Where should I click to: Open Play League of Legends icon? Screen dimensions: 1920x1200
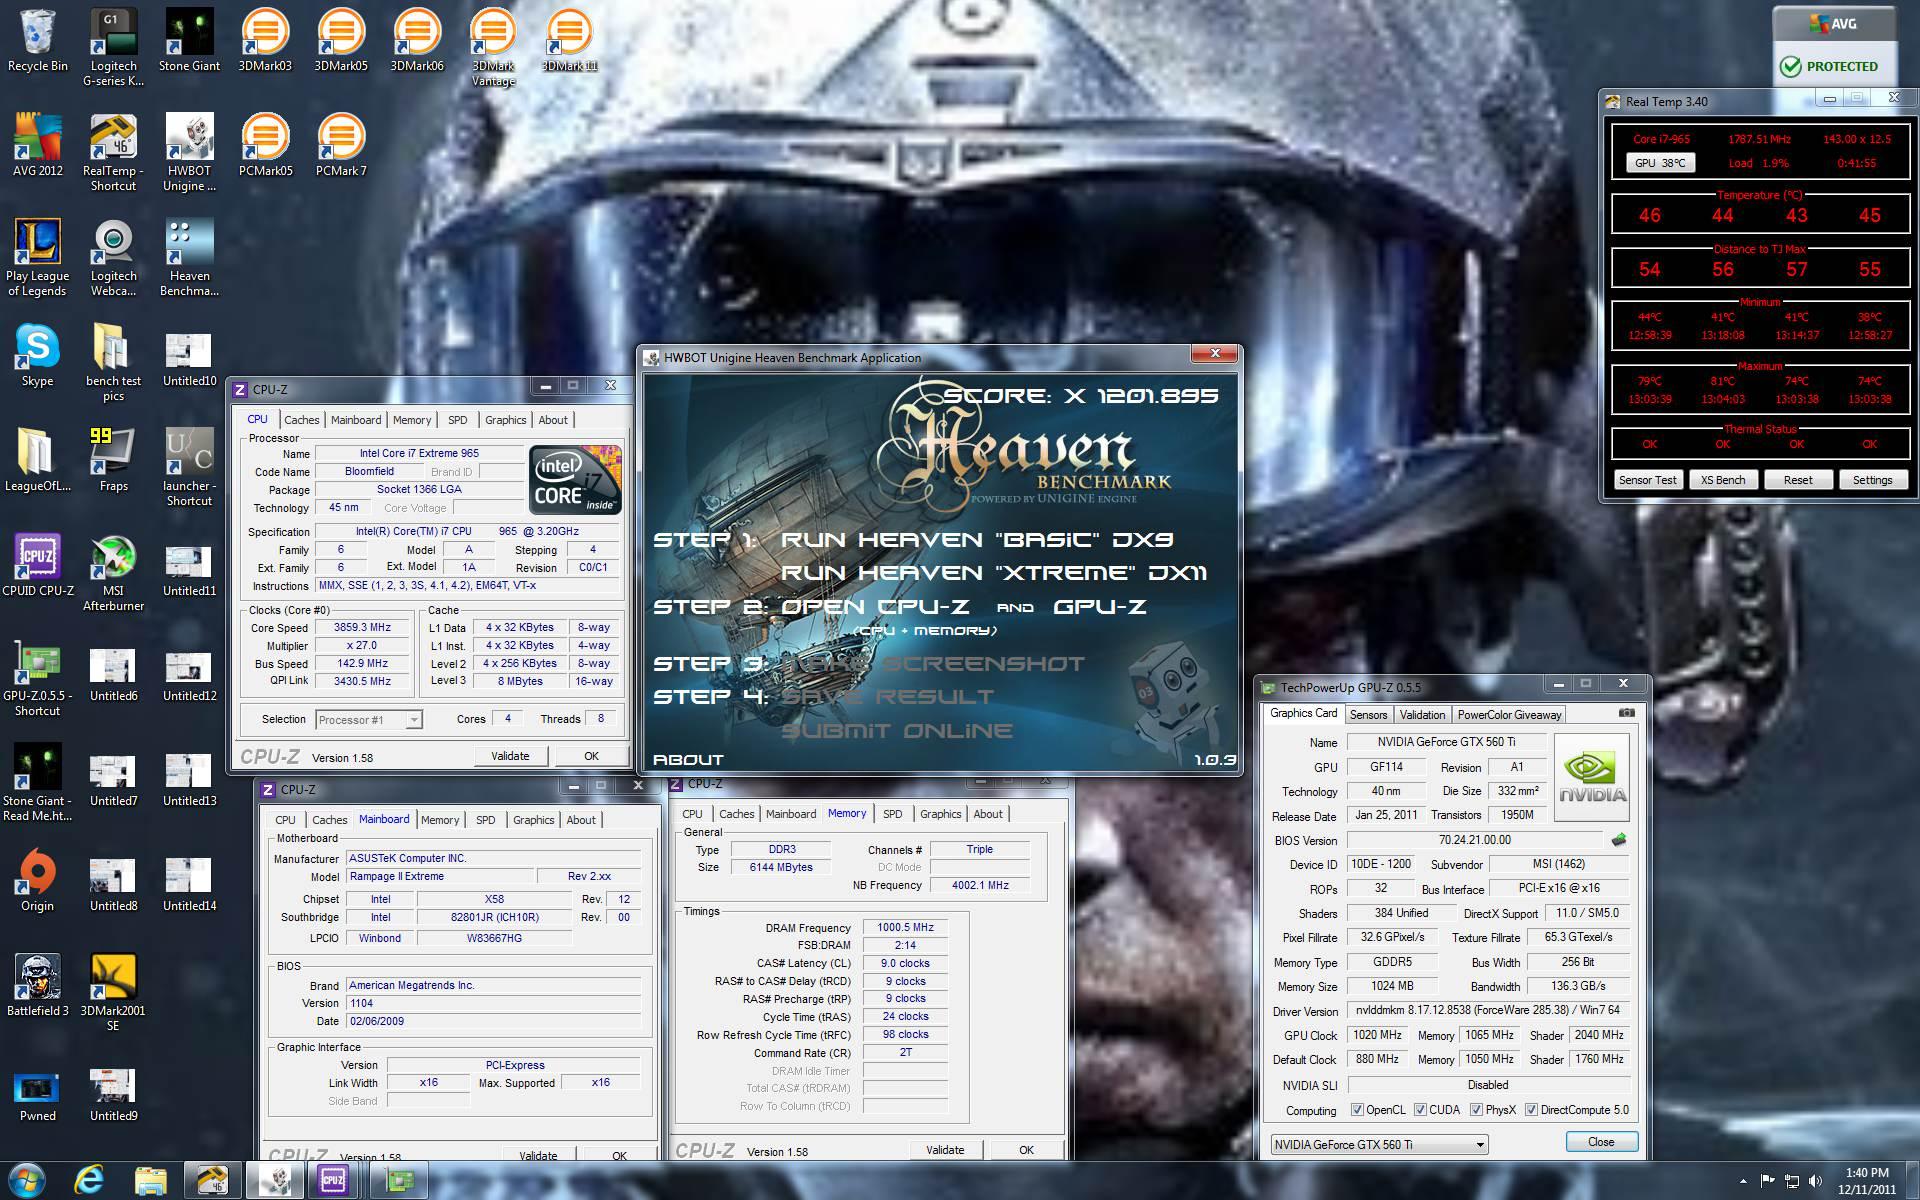pos(37,257)
